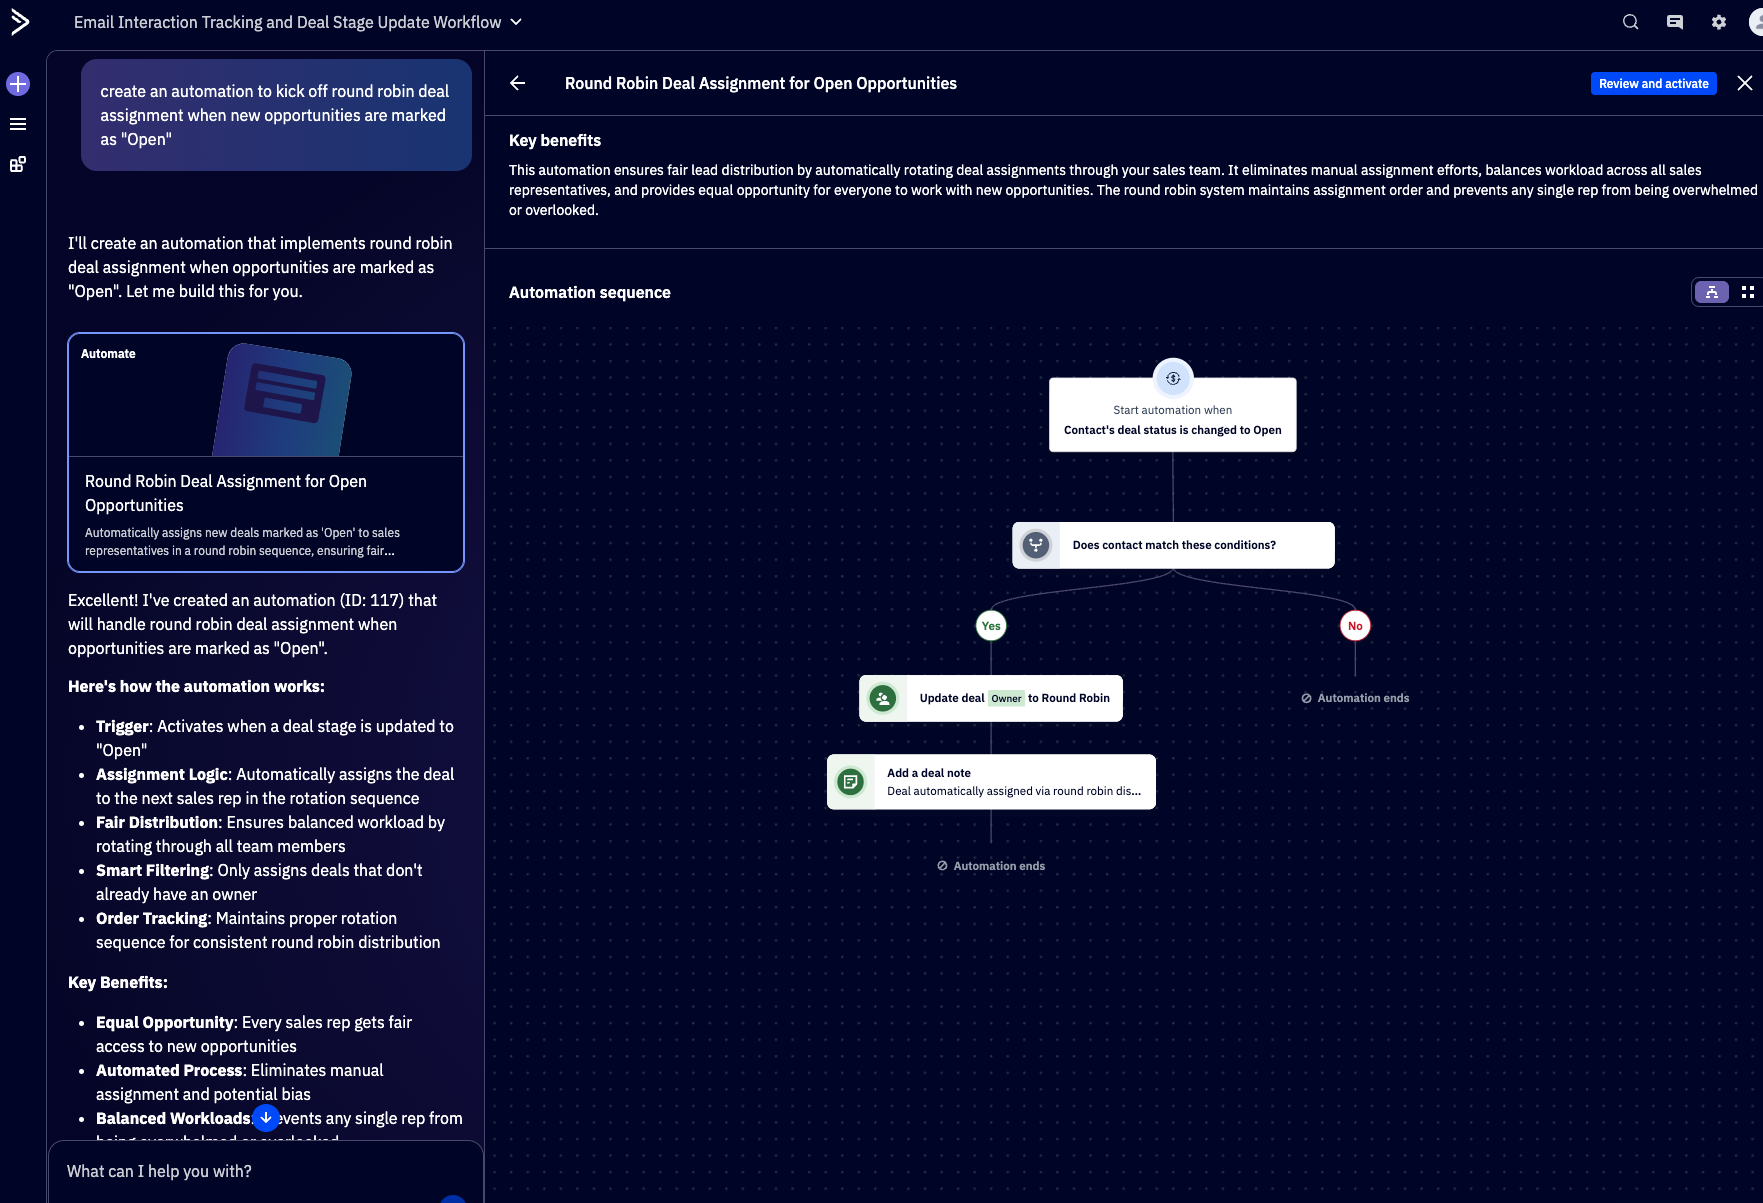The width and height of the screenshot is (1763, 1203).
Task: Switch to grid view toggle
Action: [x=1747, y=292]
